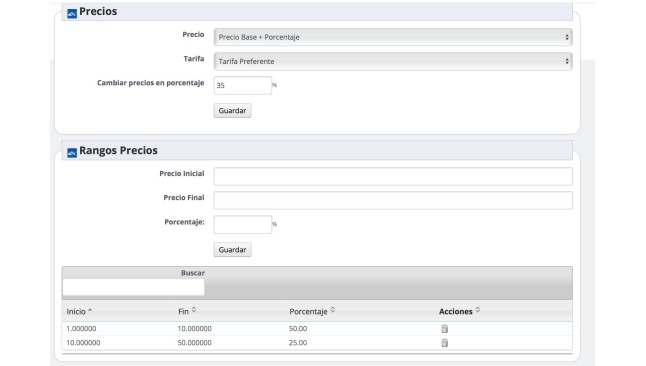Select the Fin cell 50.000000
The image size is (646, 366).
tap(194, 343)
